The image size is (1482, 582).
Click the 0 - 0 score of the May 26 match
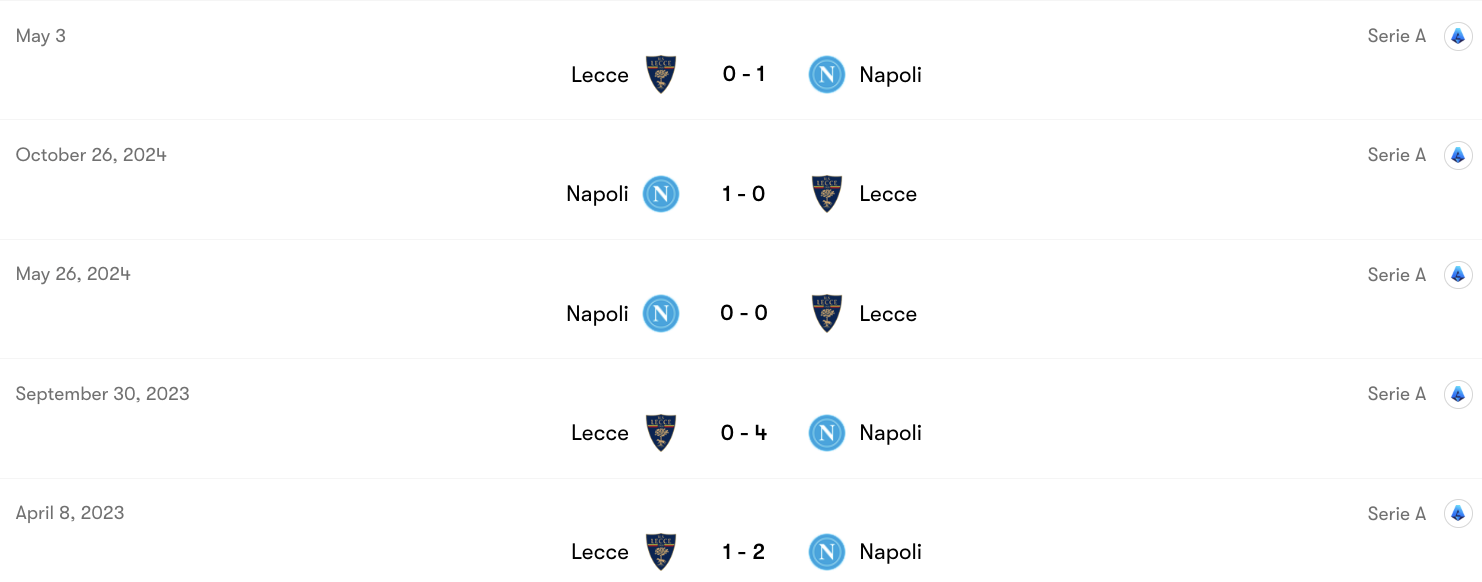[744, 313]
